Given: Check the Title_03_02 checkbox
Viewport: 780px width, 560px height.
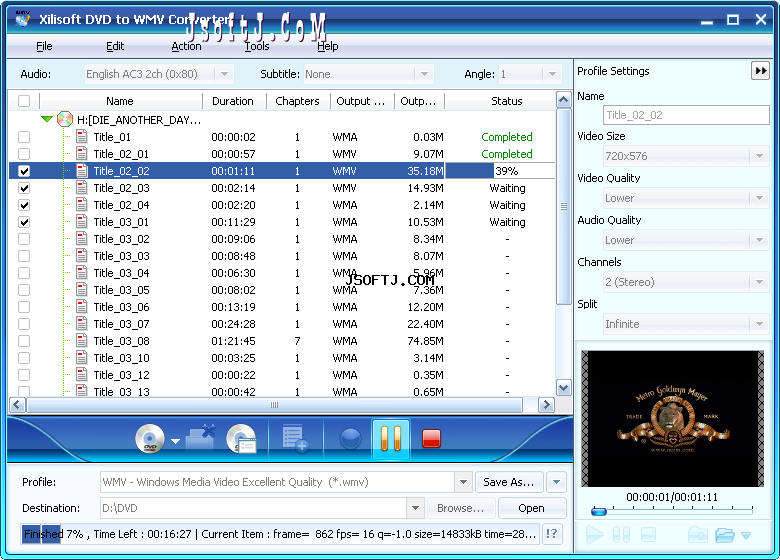Looking at the screenshot, I should tap(24, 239).
